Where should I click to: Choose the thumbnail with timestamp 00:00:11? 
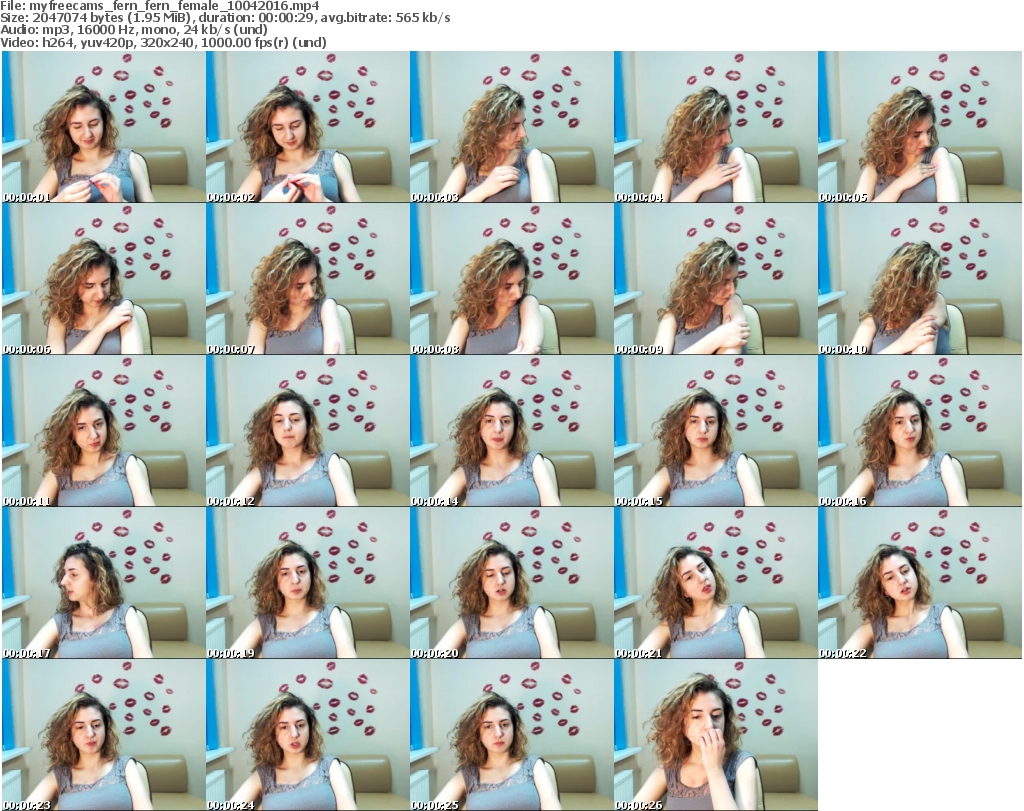[103, 431]
